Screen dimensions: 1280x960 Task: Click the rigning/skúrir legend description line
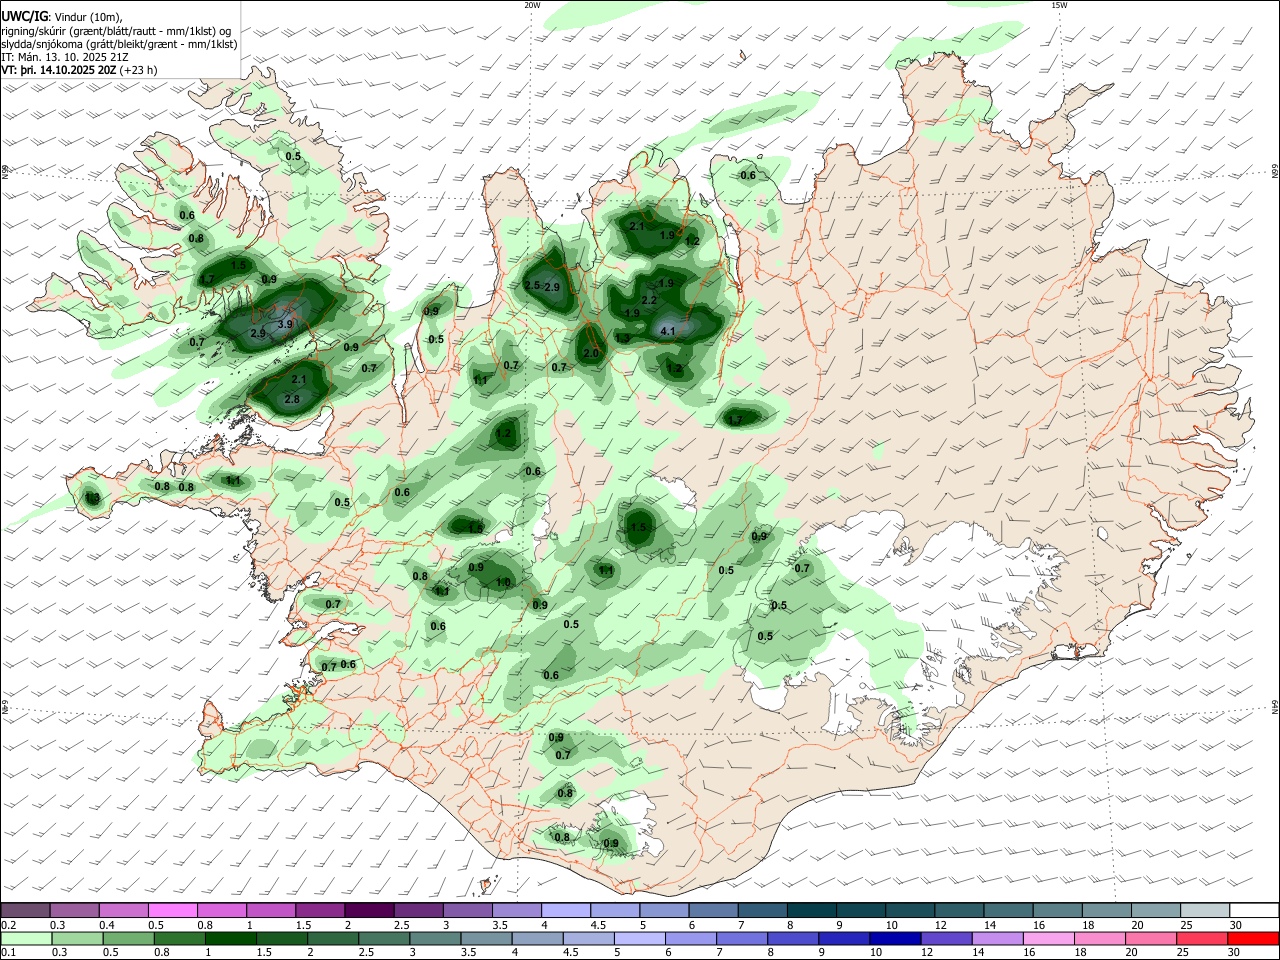[116, 31]
